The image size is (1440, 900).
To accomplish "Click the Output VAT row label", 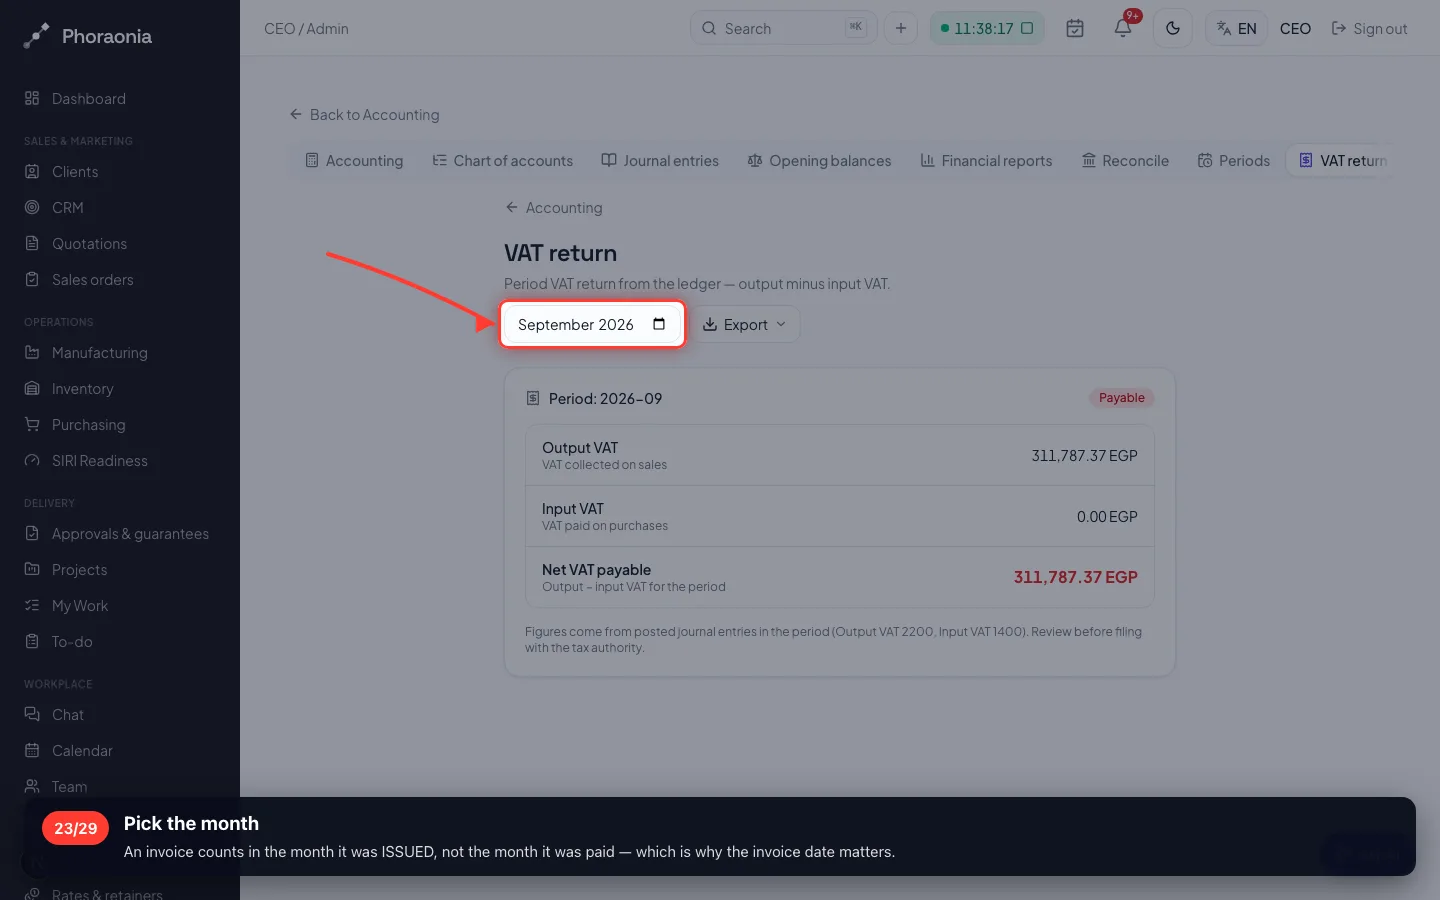I will pyautogui.click(x=580, y=448).
